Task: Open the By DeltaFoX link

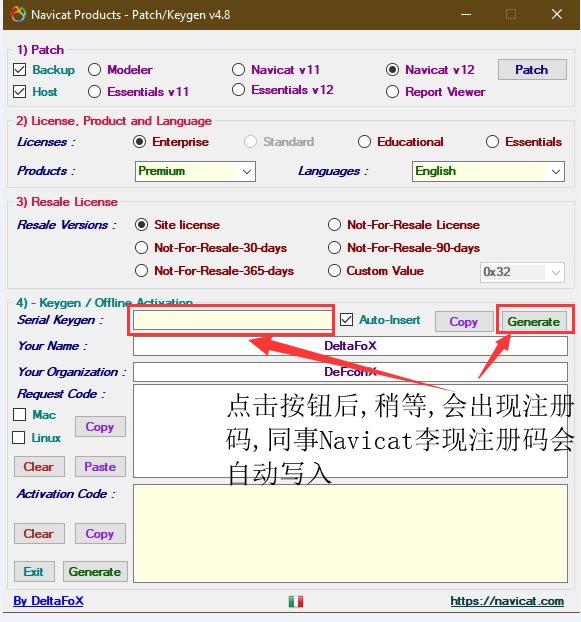Action: pyautogui.click(x=48, y=601)
